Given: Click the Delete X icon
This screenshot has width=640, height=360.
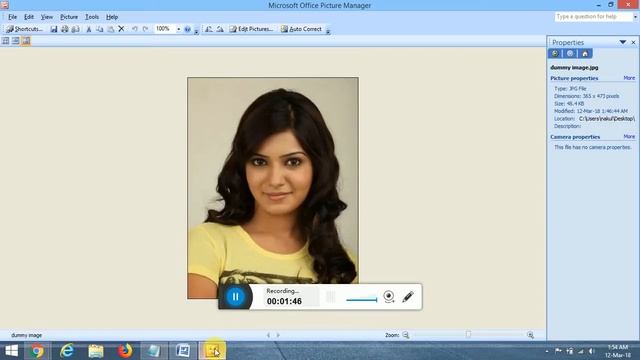Looking at the screenshot, I should [x=121, y=29].
